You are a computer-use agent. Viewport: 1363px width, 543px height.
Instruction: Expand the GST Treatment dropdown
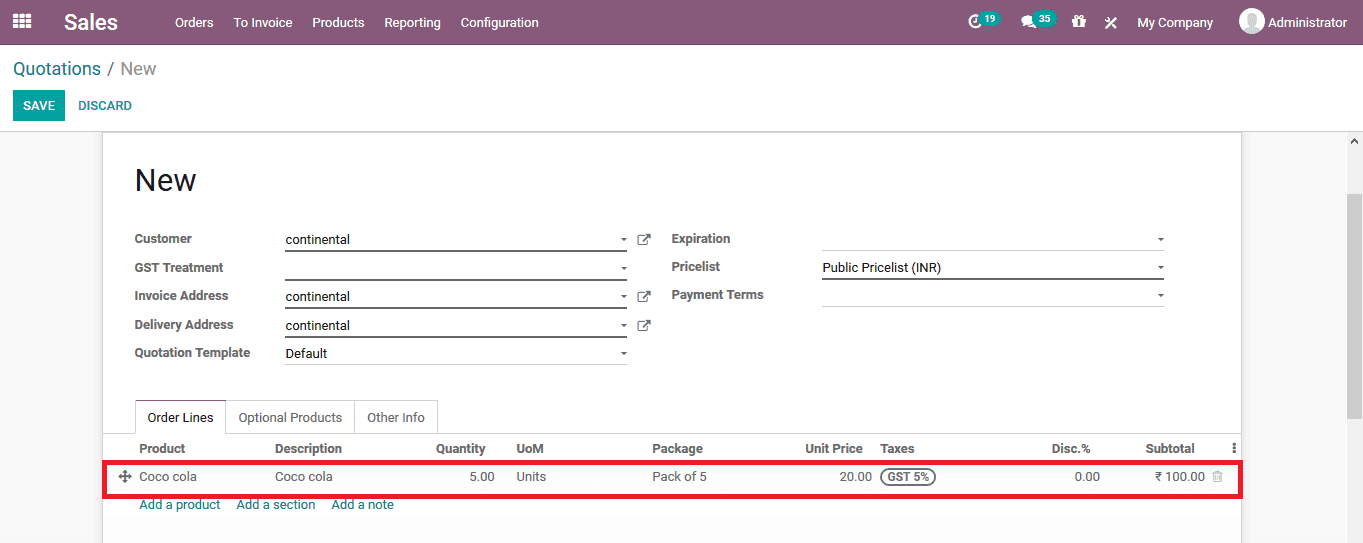point(623,268)
